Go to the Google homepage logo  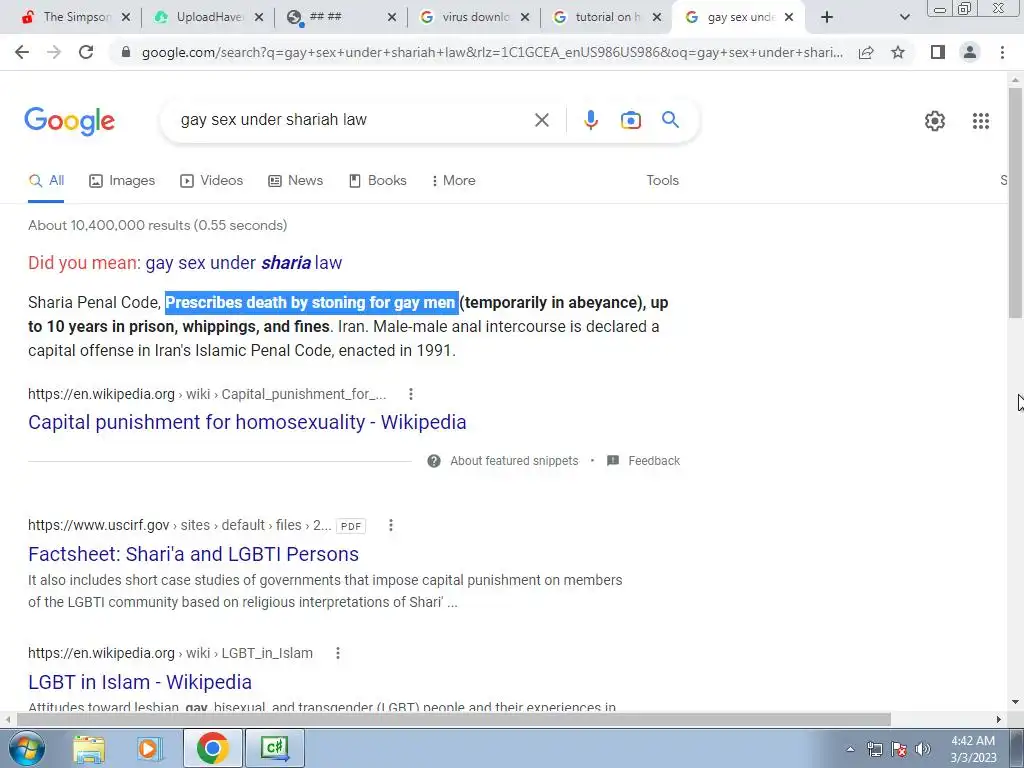coord(69,121)
